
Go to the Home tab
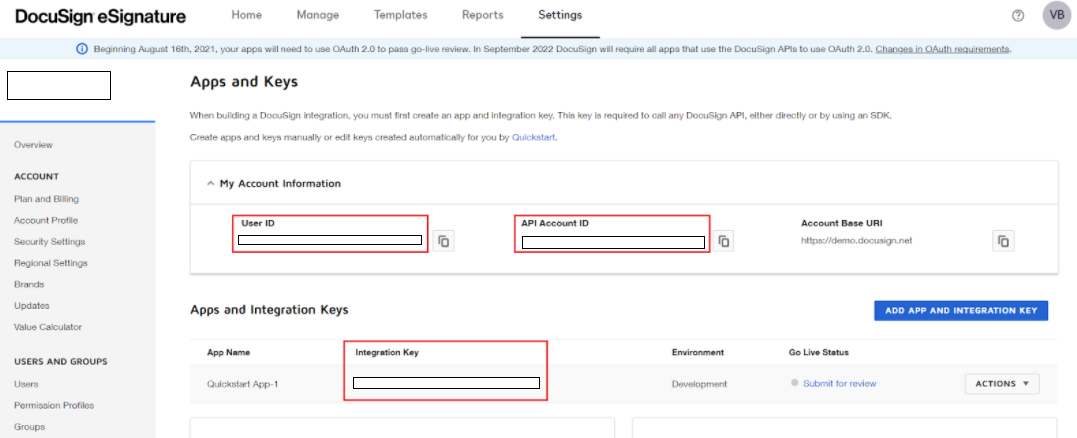tap(247, 15)
